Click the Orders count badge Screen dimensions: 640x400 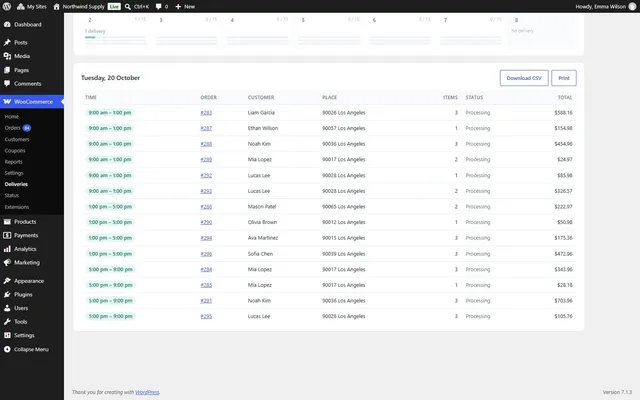[27, 128]
